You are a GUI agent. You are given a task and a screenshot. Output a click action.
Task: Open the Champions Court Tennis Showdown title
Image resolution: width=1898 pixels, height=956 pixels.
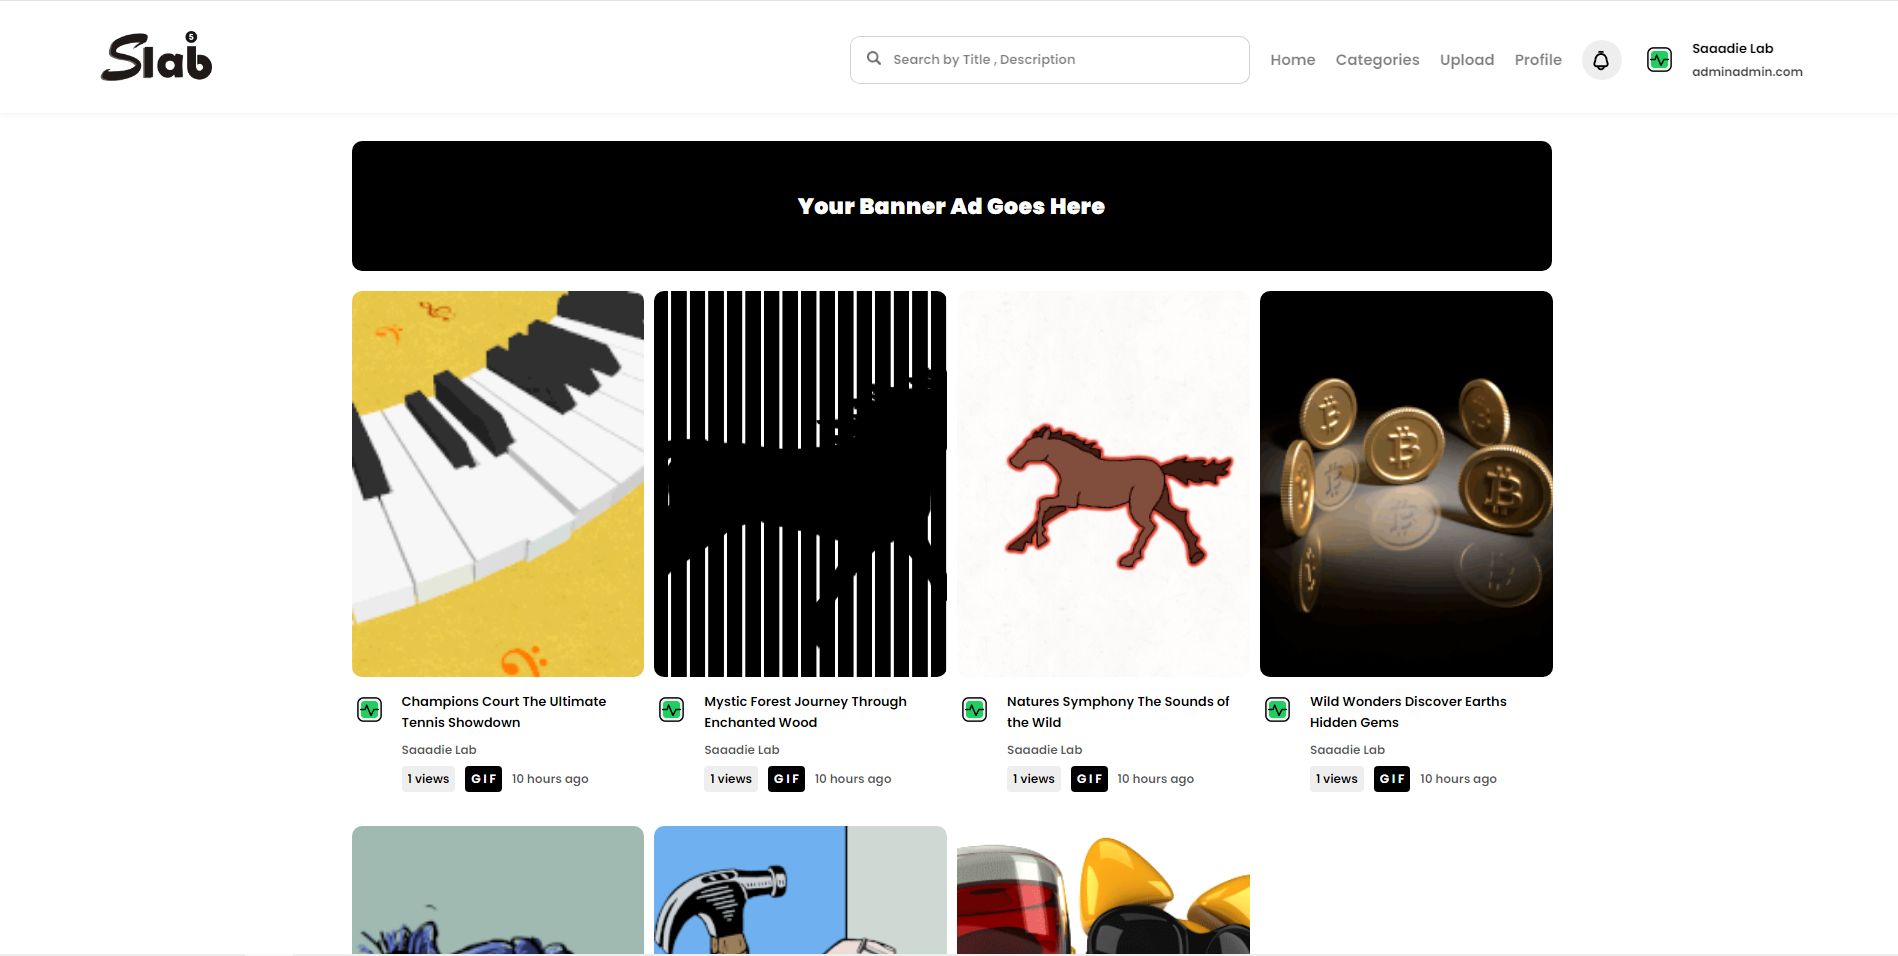(x=503, y=712)
